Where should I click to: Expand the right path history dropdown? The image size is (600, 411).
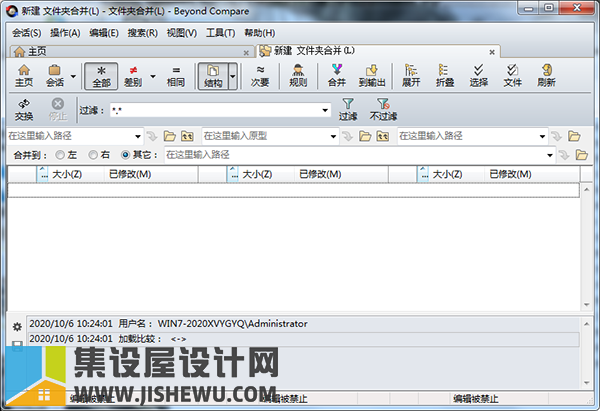point(542,136)
